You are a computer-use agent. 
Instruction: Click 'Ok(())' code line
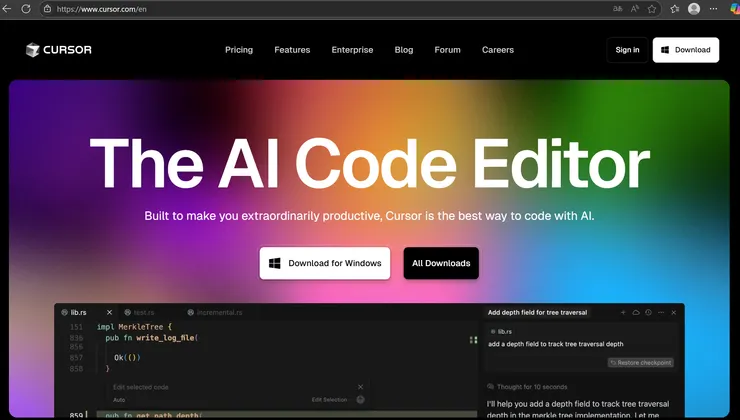[127, 357]
